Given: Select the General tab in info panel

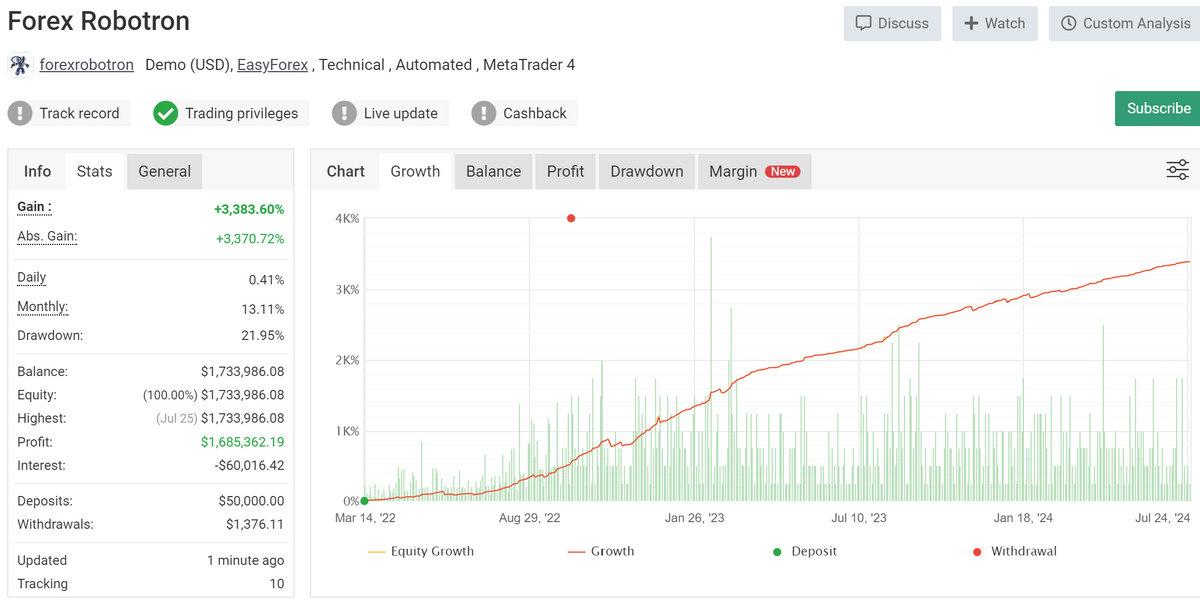Looking at the screenshot, I should (164, 171).
